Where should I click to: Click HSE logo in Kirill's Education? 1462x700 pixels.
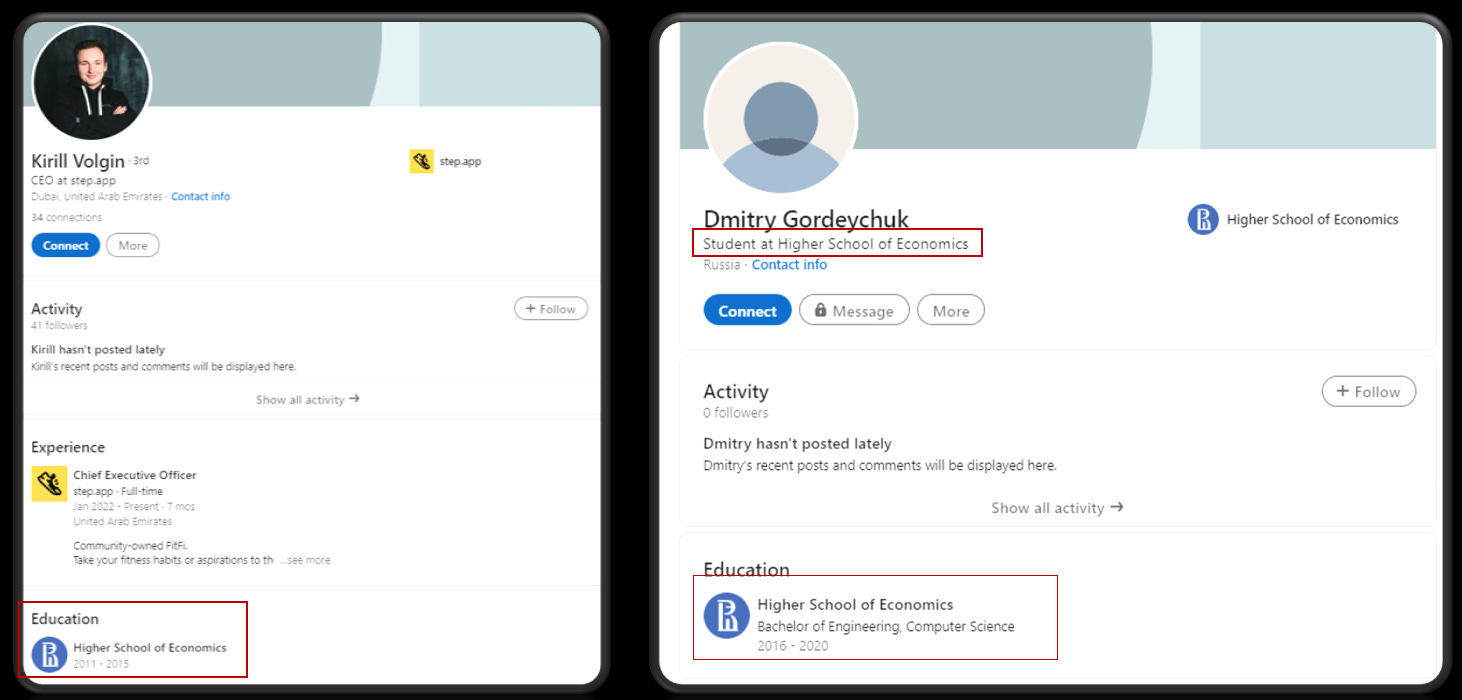pos(49,655)
